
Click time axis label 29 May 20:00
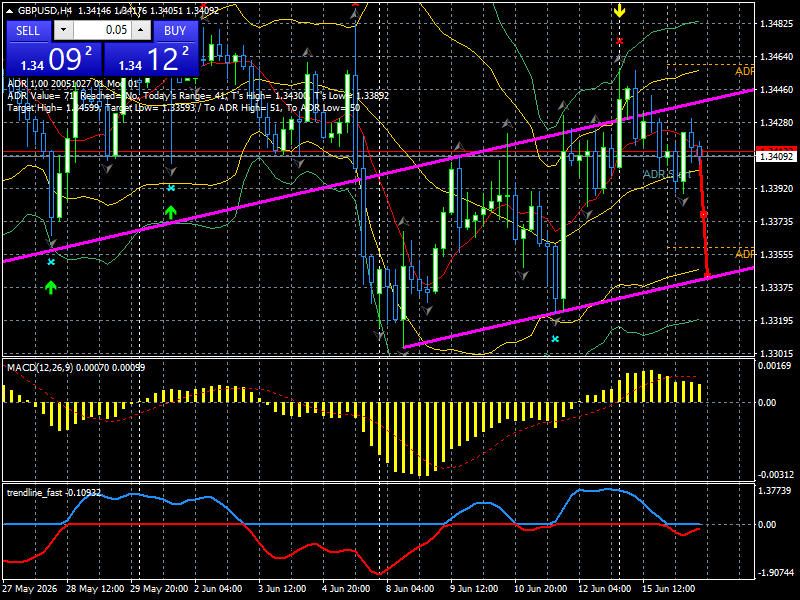point(159,588)
